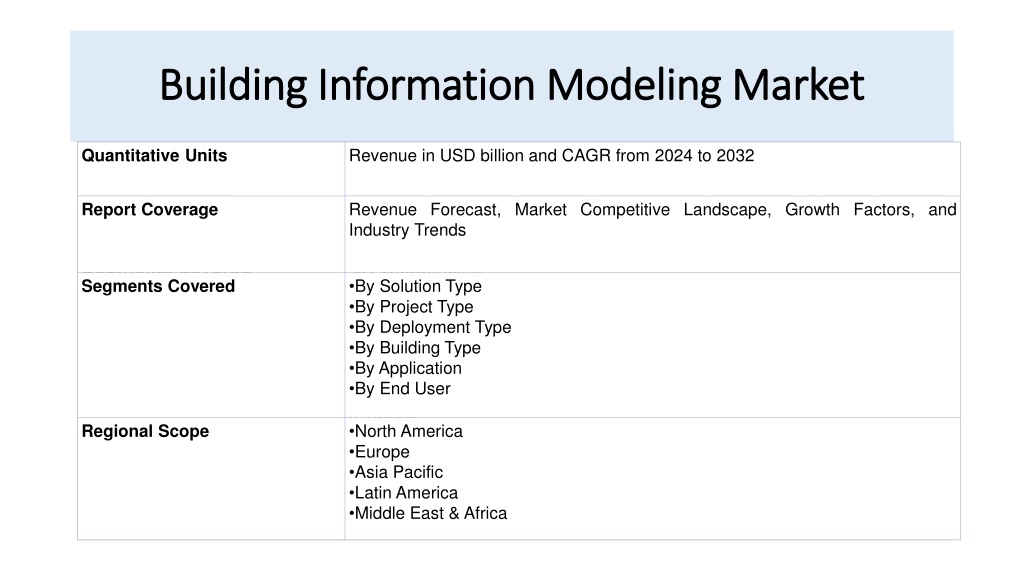Click the Asia Pacific bullet
This screenshot has height=576, width=1024.
pyautogui.click(x=396, y=472)
